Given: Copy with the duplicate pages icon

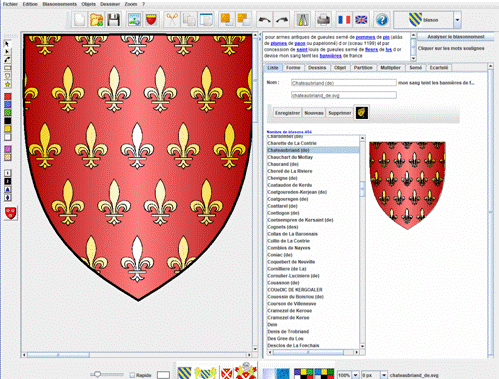Looking at the screenshot, I should [x=189, y=20].
